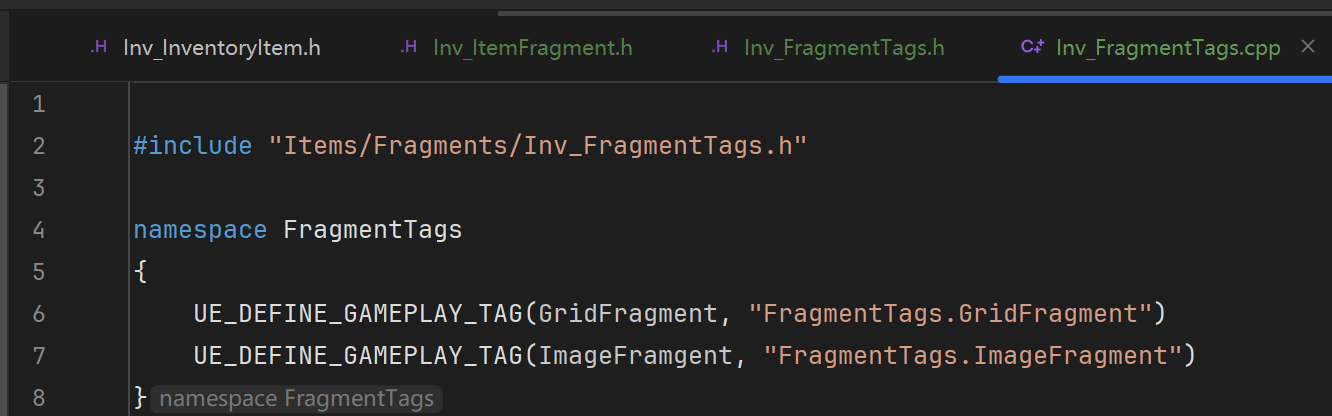
Task: Click the FragmentTags namespace identifier
Action: (373, 230)
